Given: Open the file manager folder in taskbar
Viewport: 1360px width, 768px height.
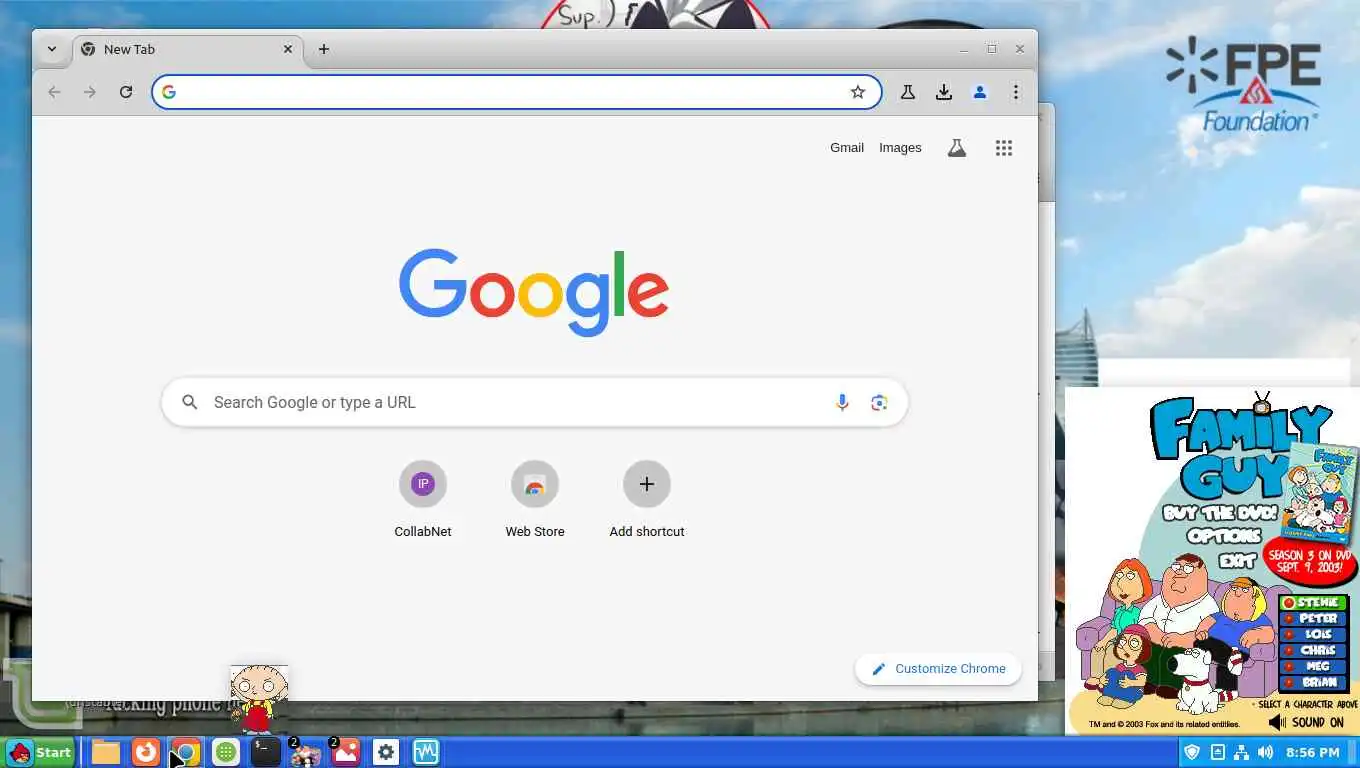Looking at the screenshot, I should click(106, 752).
